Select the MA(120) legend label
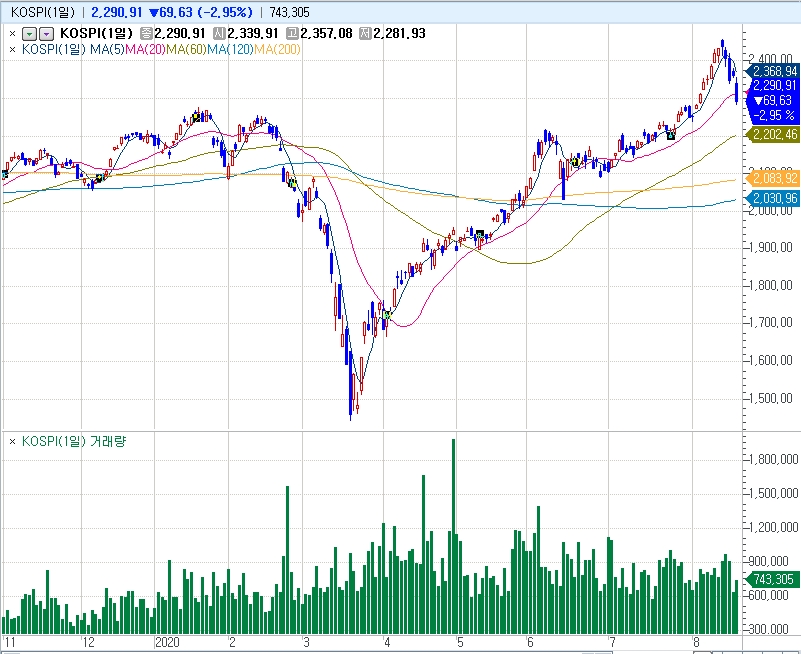The height and width of the screenshot is (654, 801). click(x=229, y=48)
